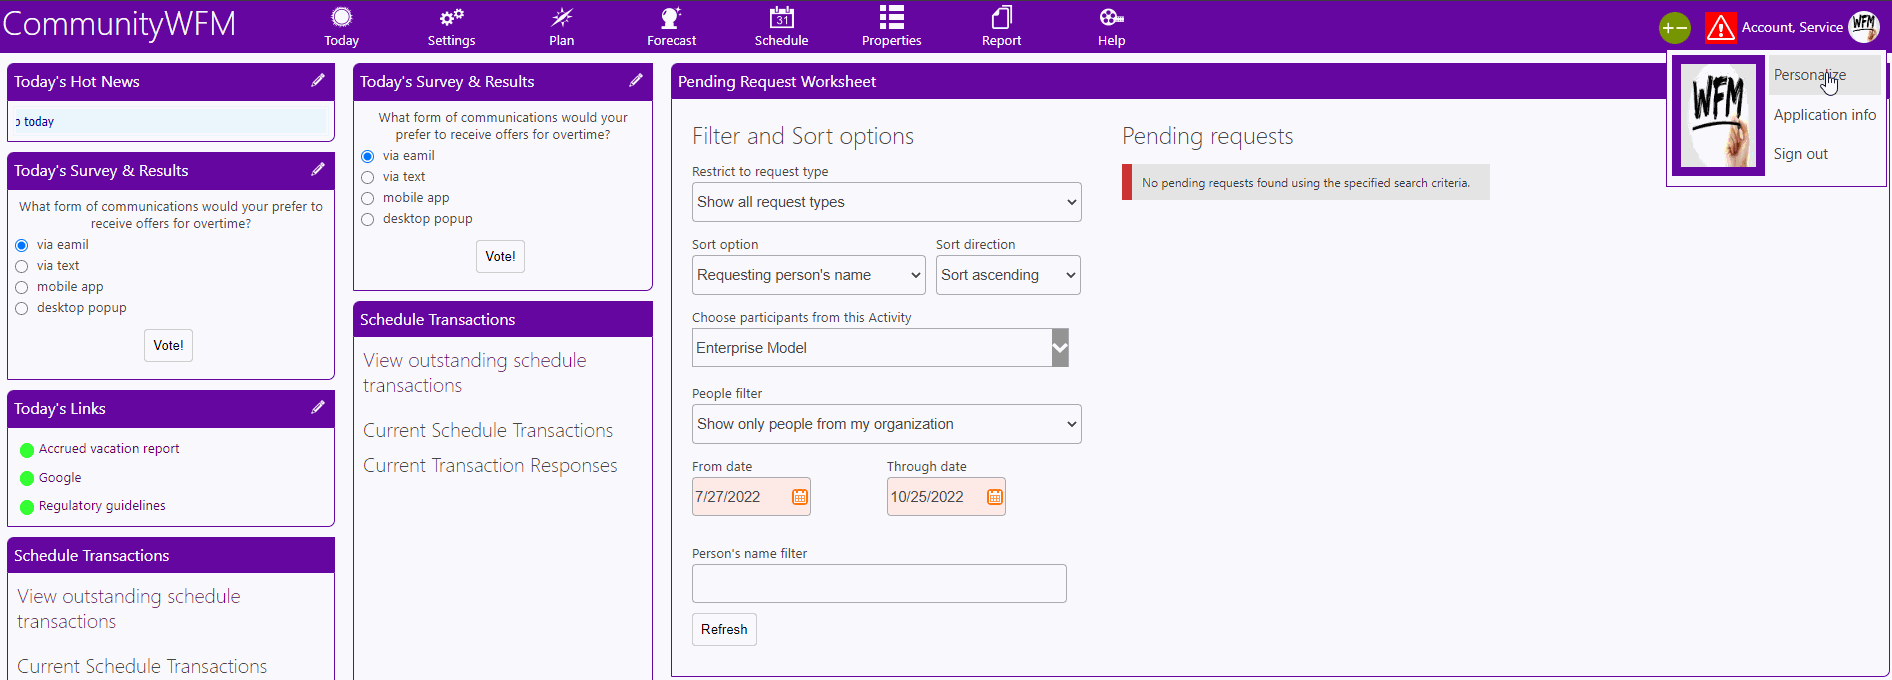This screenshot has width=1892, height=680.
Task: Open Settings gears icon
Action: pos(452,17)
